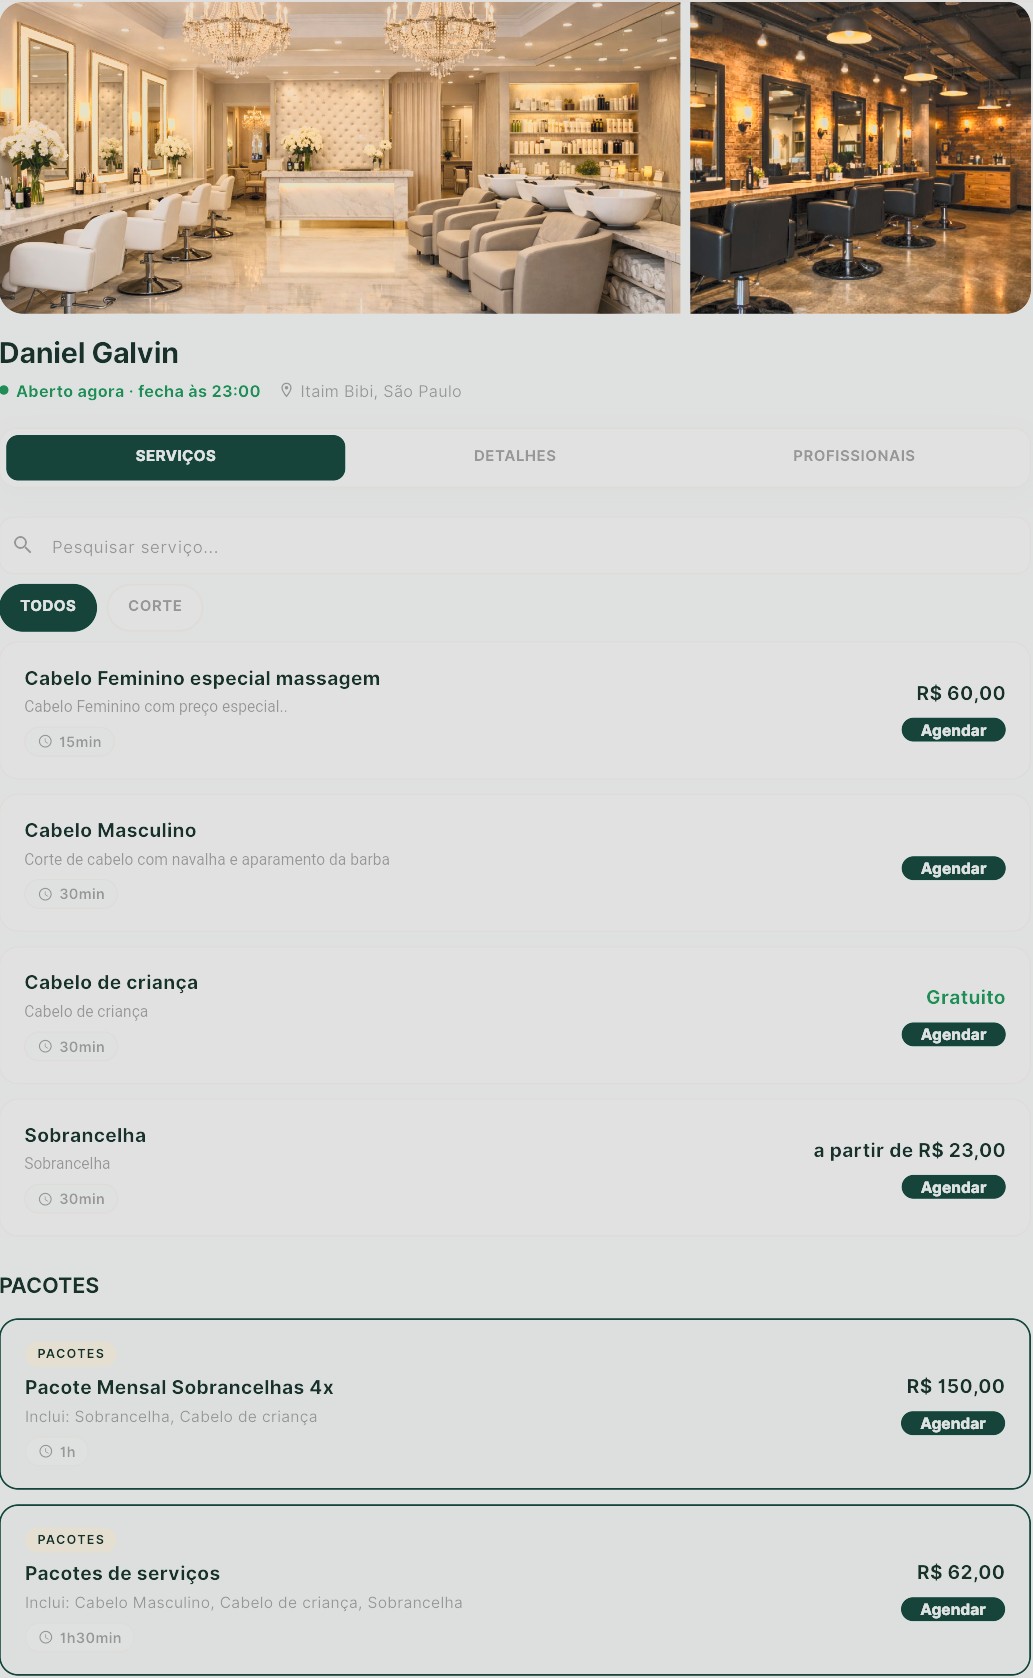Click the 'Cabelo de criança' service title

pos(111,983)
